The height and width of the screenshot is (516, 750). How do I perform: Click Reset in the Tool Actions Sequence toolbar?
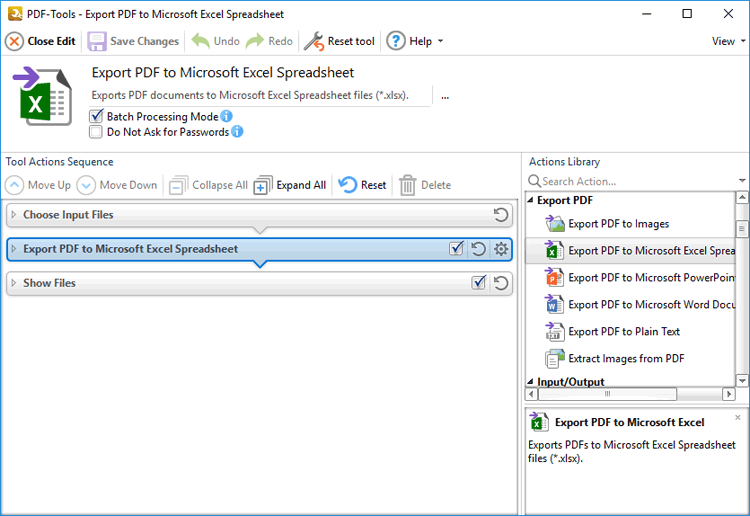[362, 185]
